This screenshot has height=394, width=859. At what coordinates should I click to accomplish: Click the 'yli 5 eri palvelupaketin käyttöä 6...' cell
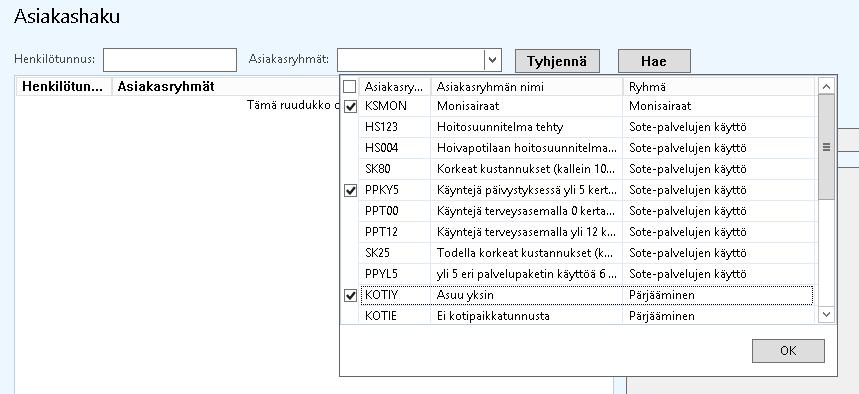pos(526,274)
